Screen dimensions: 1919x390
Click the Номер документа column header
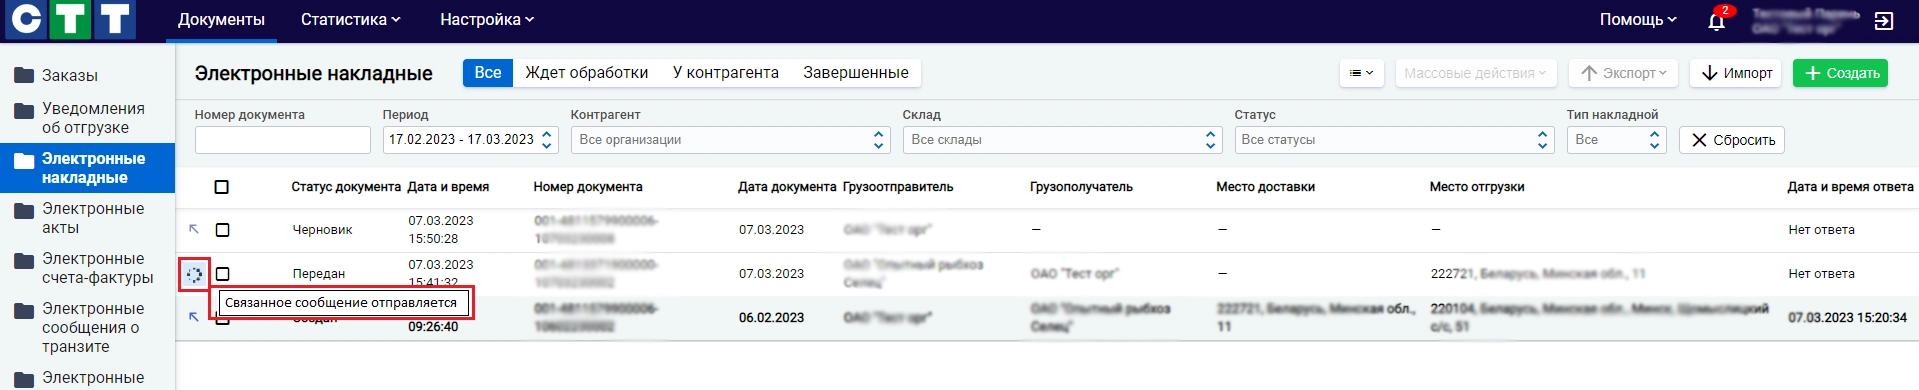point(588,187)
